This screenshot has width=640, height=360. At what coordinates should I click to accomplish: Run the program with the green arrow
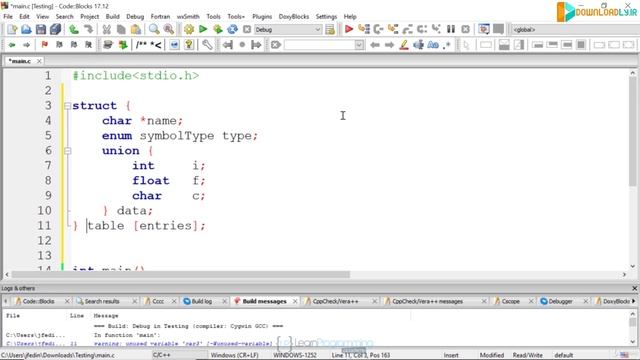[x=203, y=29]
